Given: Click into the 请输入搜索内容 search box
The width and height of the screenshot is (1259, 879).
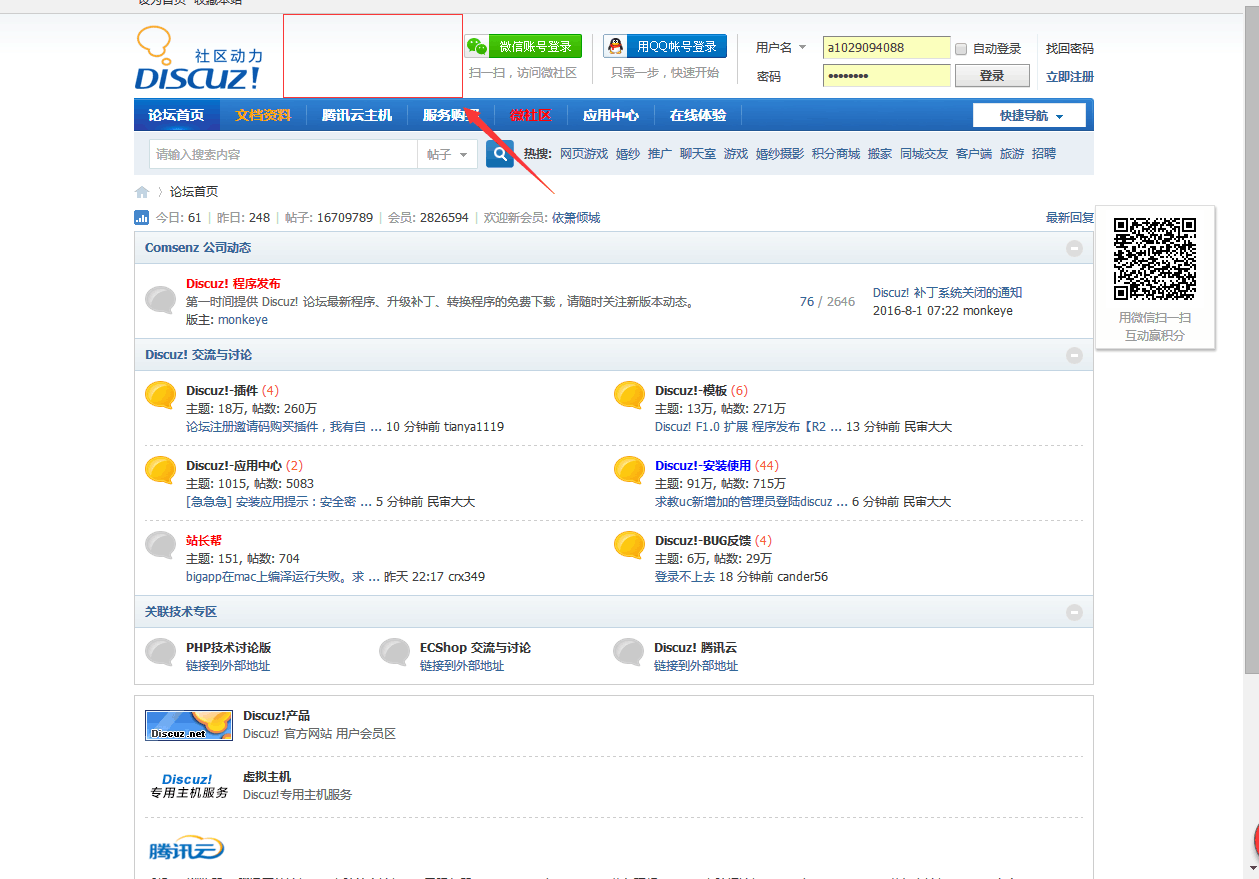Looking at the screenshot, I should (283, 154).
